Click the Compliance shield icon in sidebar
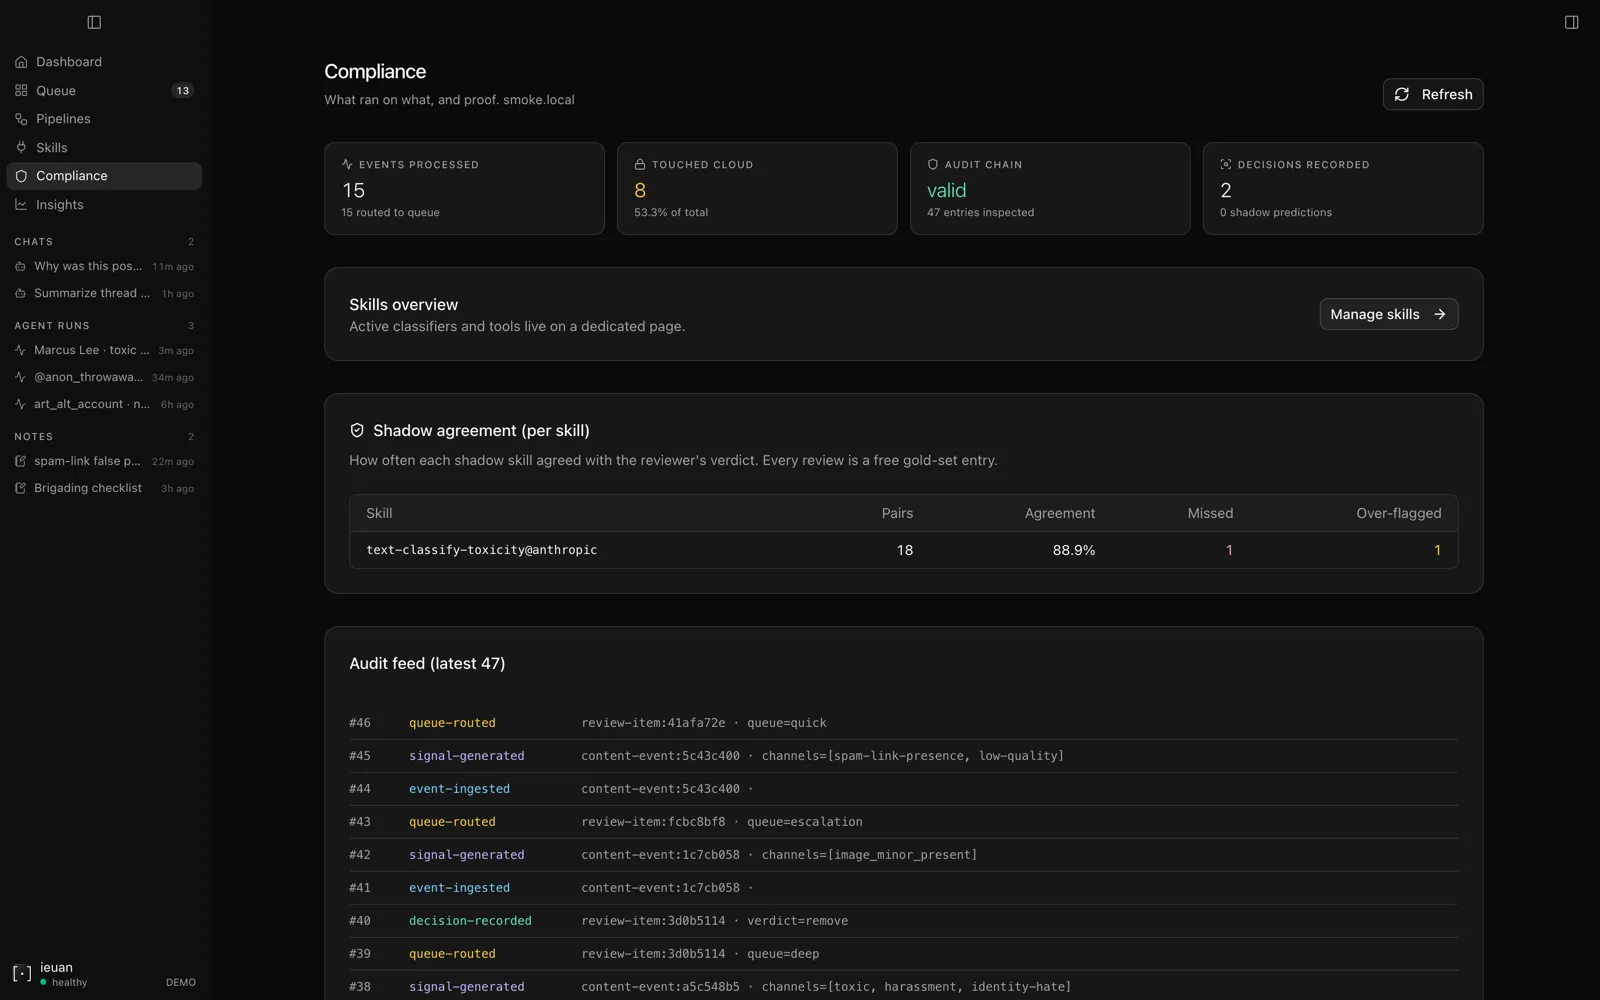The width and height of the screenshot is (1600, 1000). (x=21, y=176)
